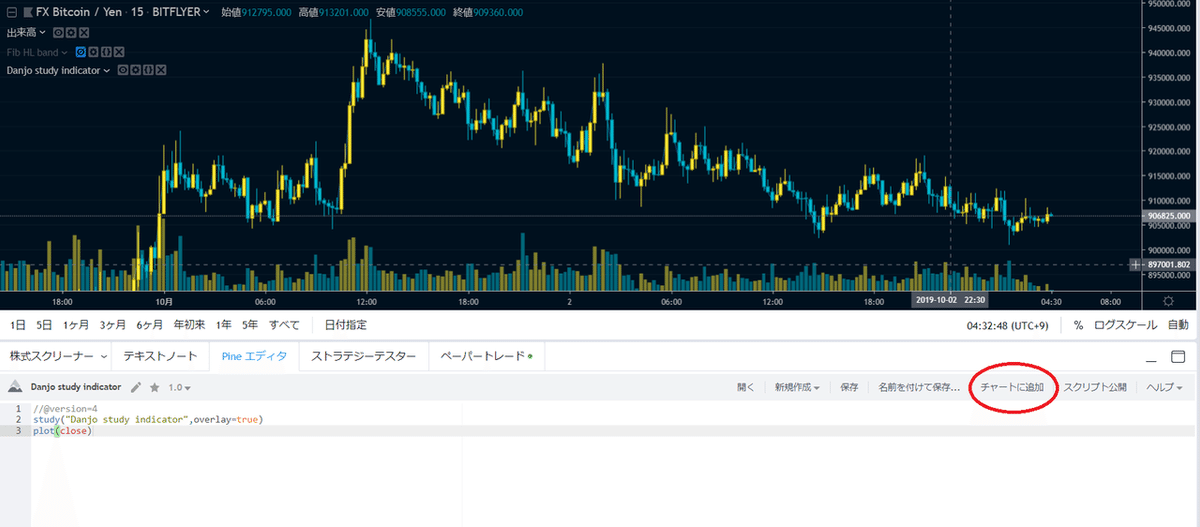1200x527 pixels.
Task: Click チャートに追加 button
Action: (1012, 387)
